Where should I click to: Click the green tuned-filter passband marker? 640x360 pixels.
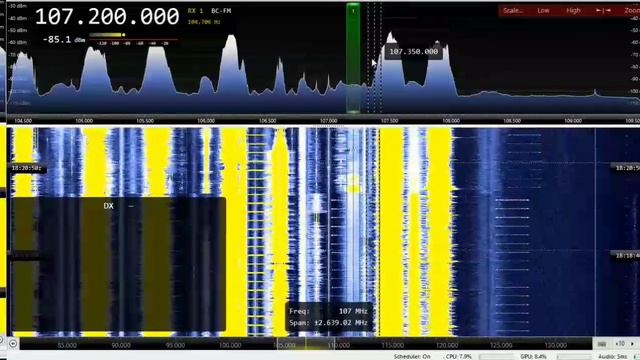[353, 58]
